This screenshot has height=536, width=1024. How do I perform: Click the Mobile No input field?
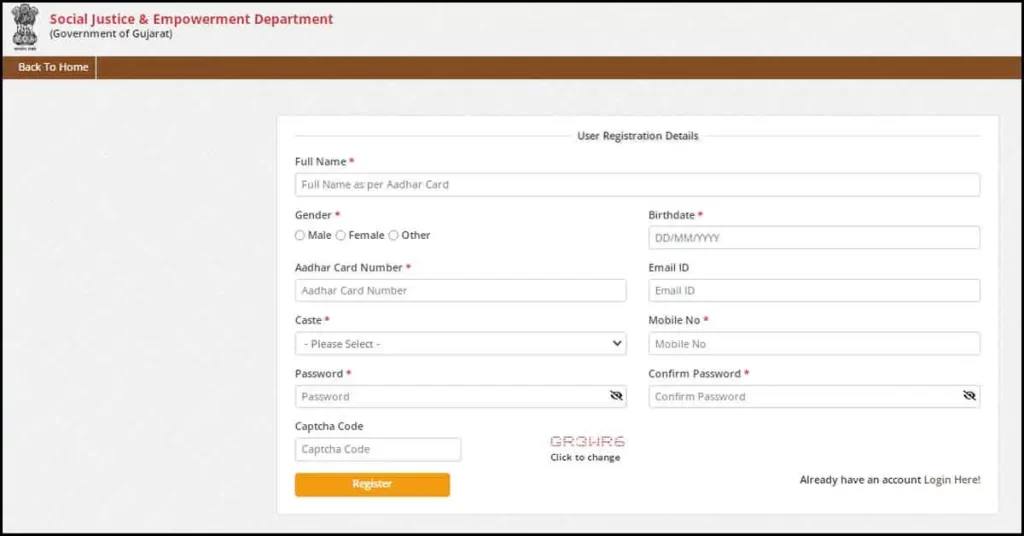tap(814, 344)
